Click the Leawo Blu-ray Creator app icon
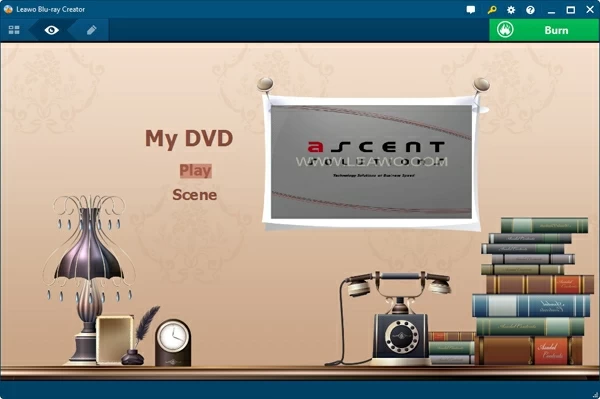Image resolution: width=600 pixels, height=399 pixels. [x=8, y=9]
